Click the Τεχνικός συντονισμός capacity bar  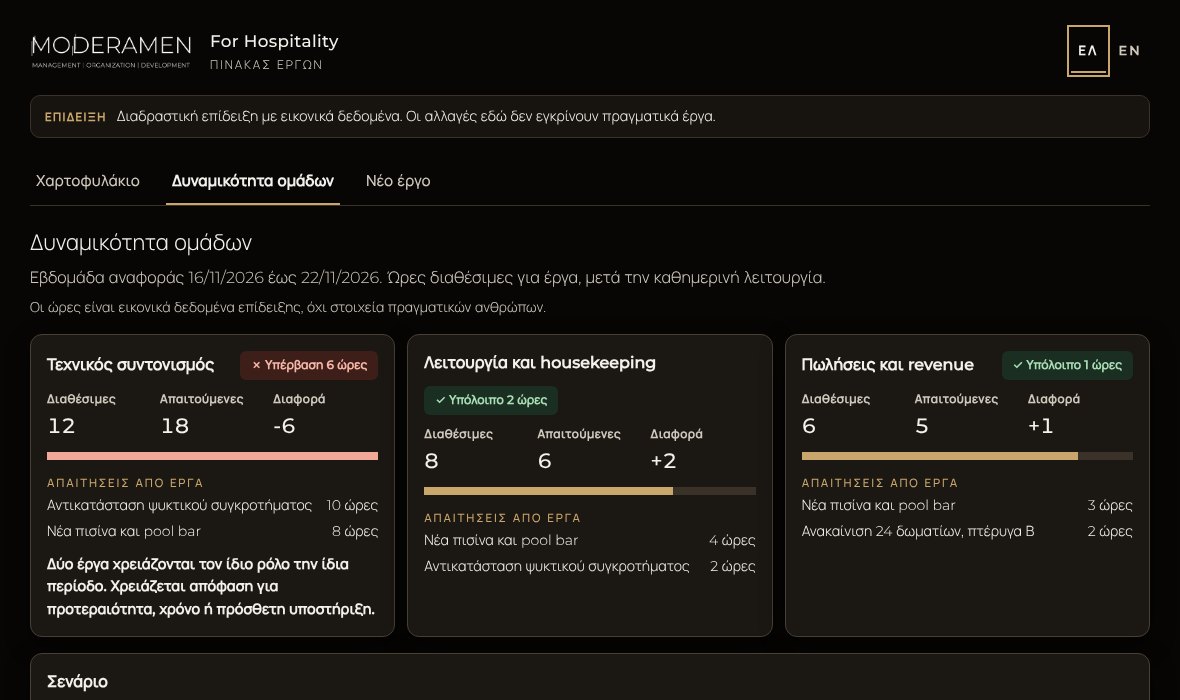(212, 456)
